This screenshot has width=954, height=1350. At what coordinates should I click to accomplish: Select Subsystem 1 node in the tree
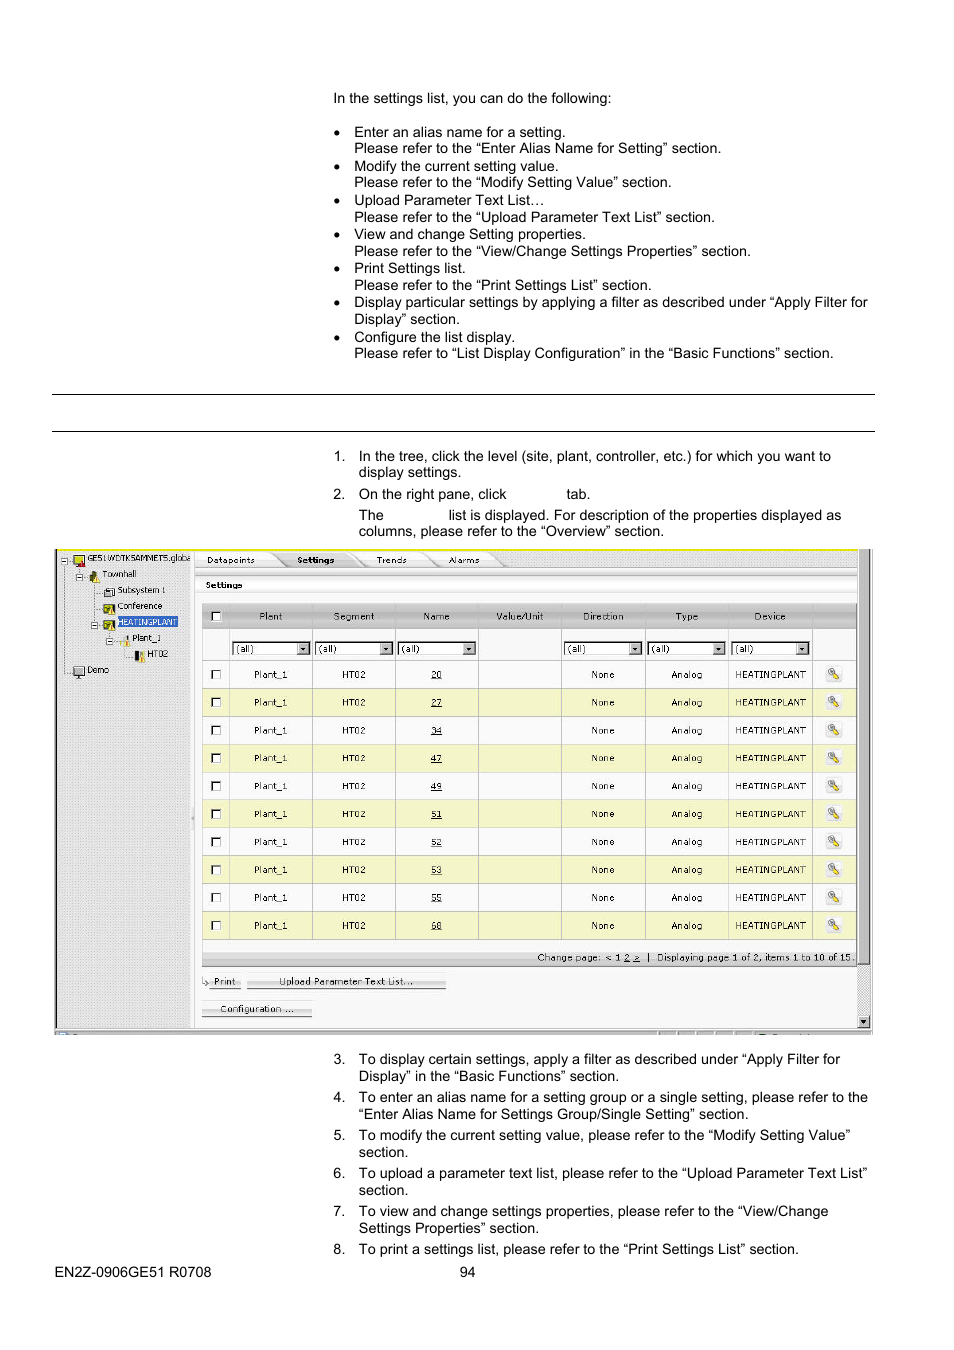(x=141, y=591)
